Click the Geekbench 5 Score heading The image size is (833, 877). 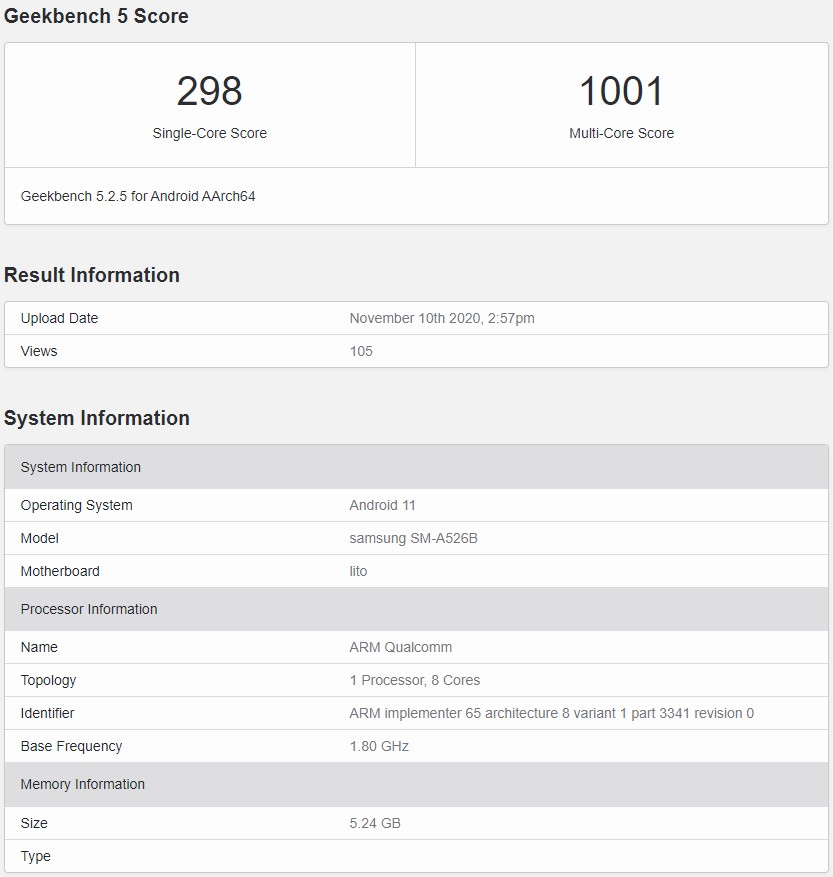point(96,16)
